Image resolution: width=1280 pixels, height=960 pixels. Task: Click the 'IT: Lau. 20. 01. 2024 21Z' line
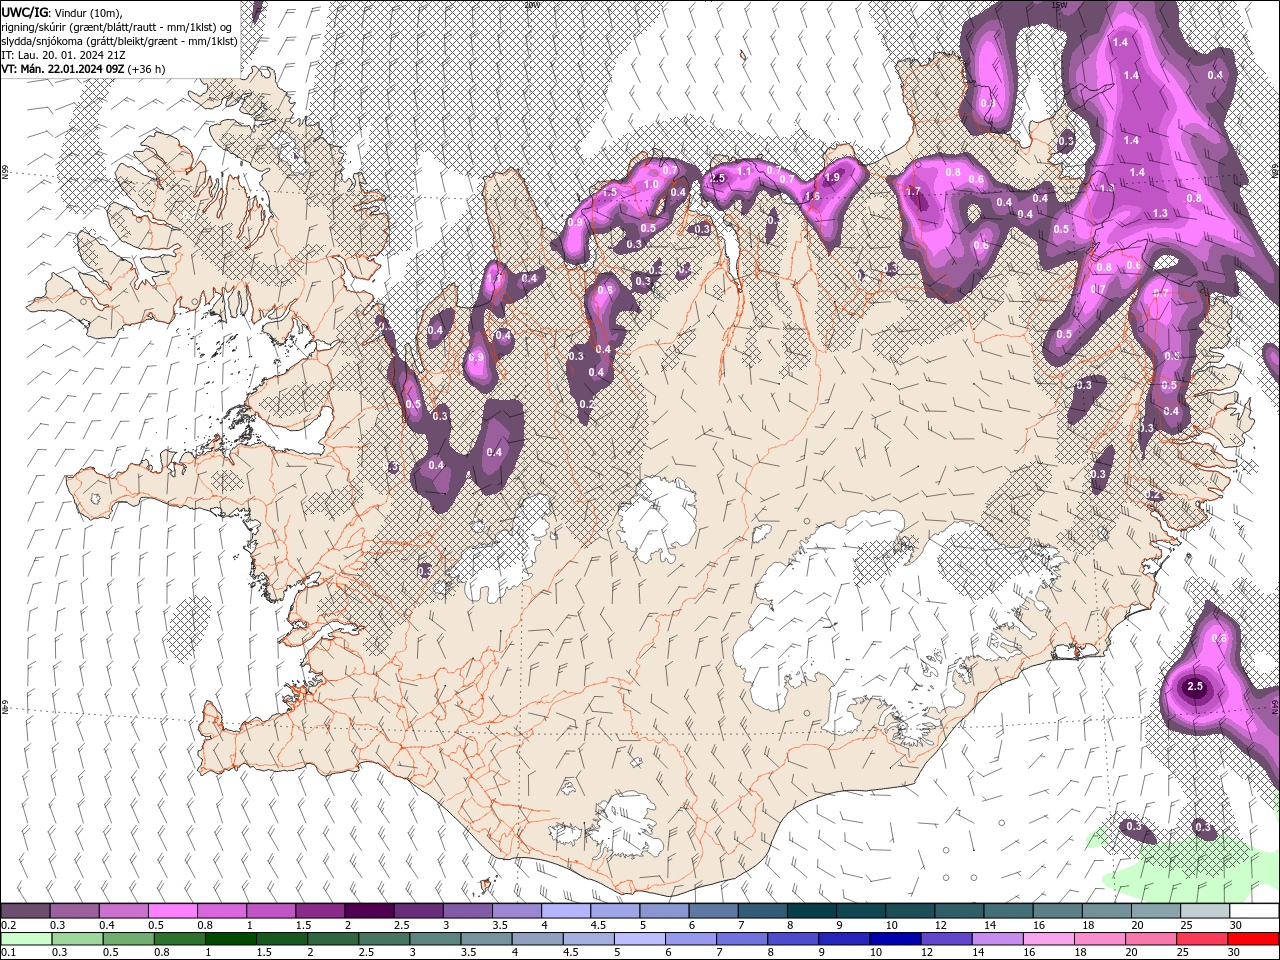click(x=65, y=54)
